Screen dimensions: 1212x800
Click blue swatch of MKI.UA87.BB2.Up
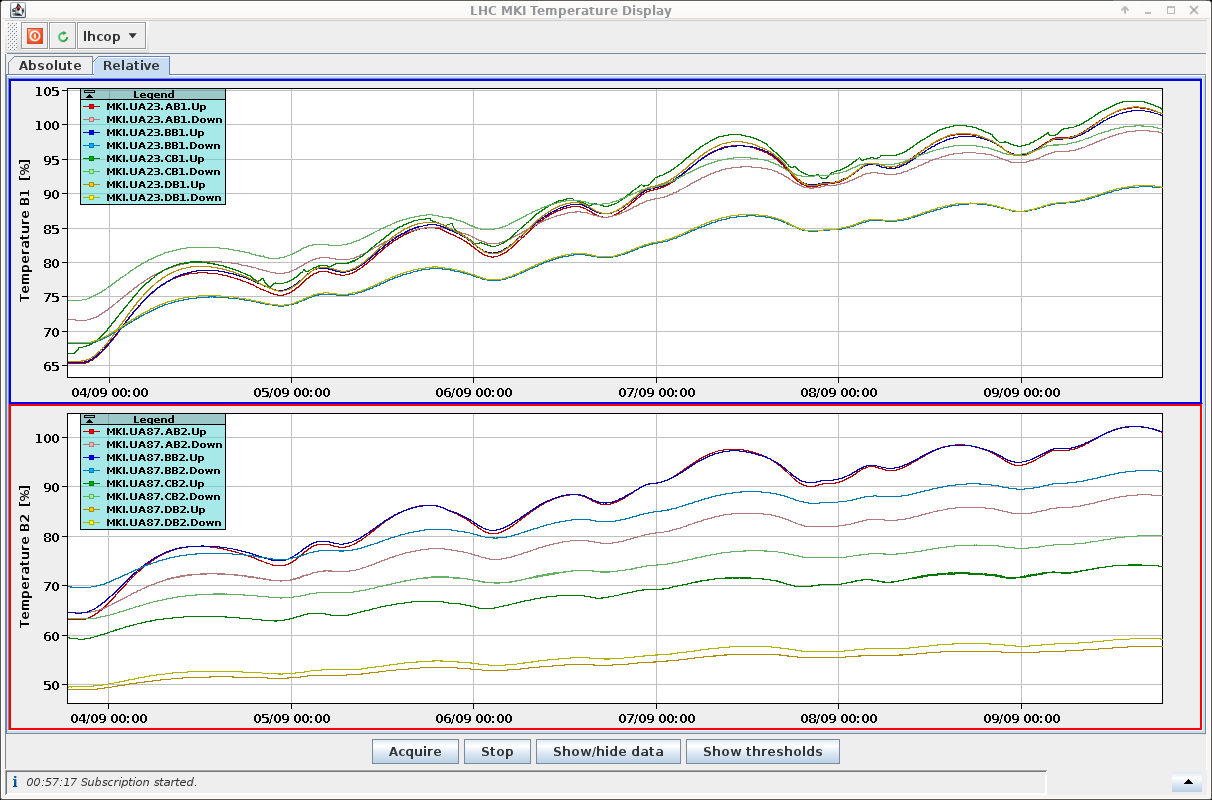coord(90,457)
